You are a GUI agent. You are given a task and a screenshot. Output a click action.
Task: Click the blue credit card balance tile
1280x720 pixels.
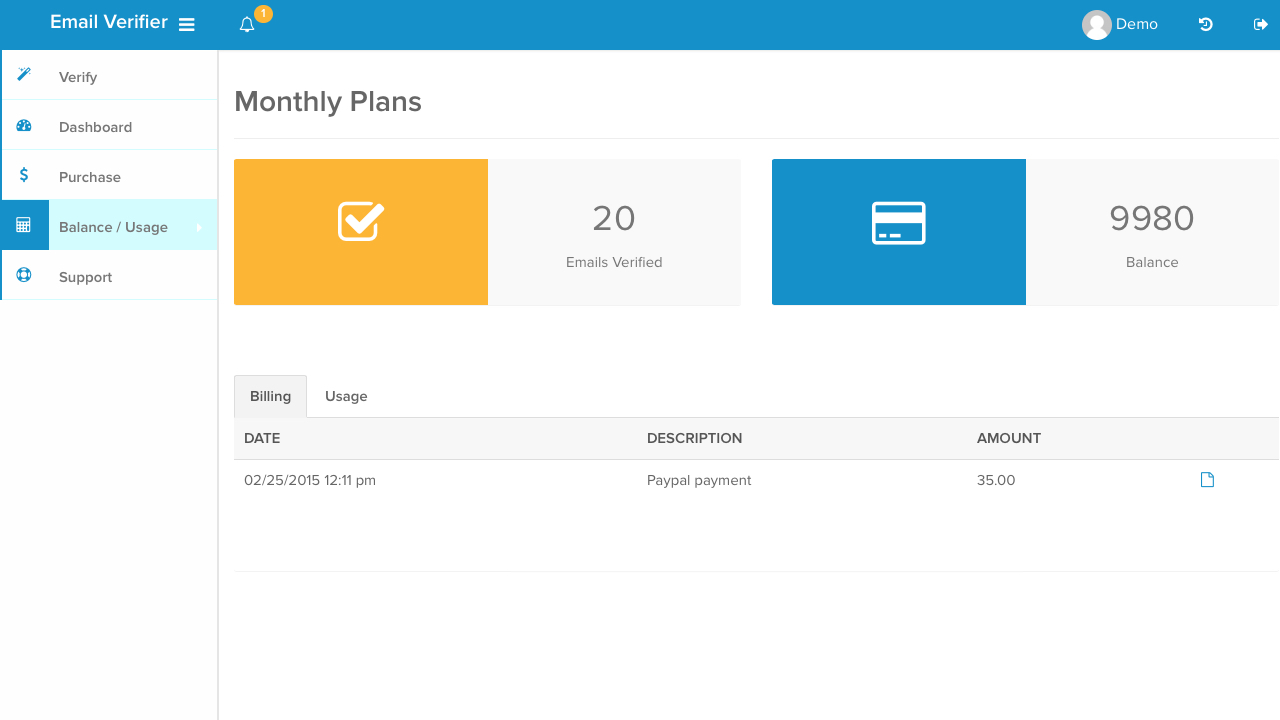(x=898, y=231)
